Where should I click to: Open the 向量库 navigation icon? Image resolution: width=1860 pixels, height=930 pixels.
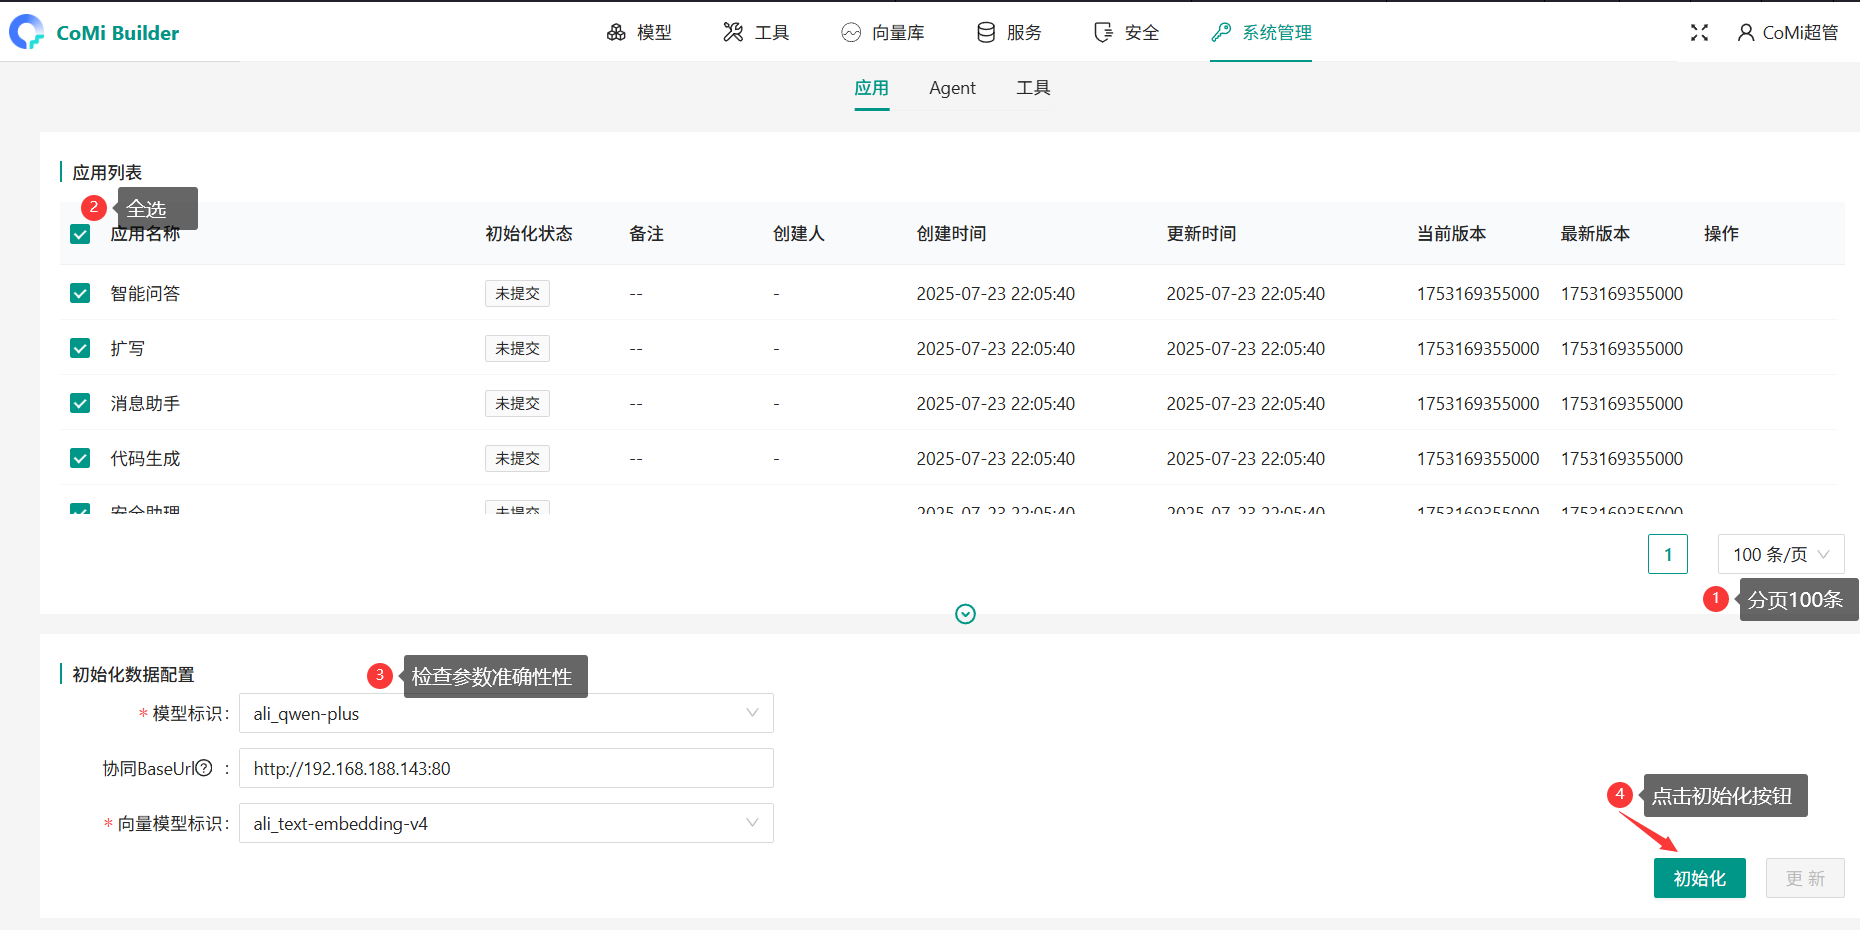[851, 33]
